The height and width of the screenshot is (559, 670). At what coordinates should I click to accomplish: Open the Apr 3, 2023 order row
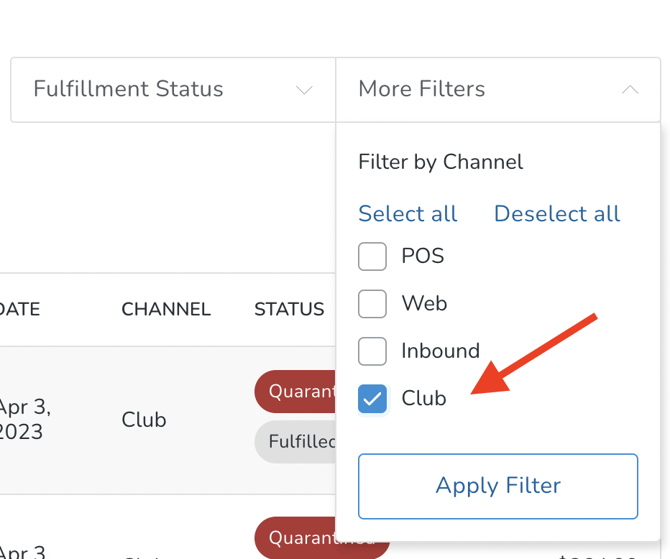pos(25,420)
